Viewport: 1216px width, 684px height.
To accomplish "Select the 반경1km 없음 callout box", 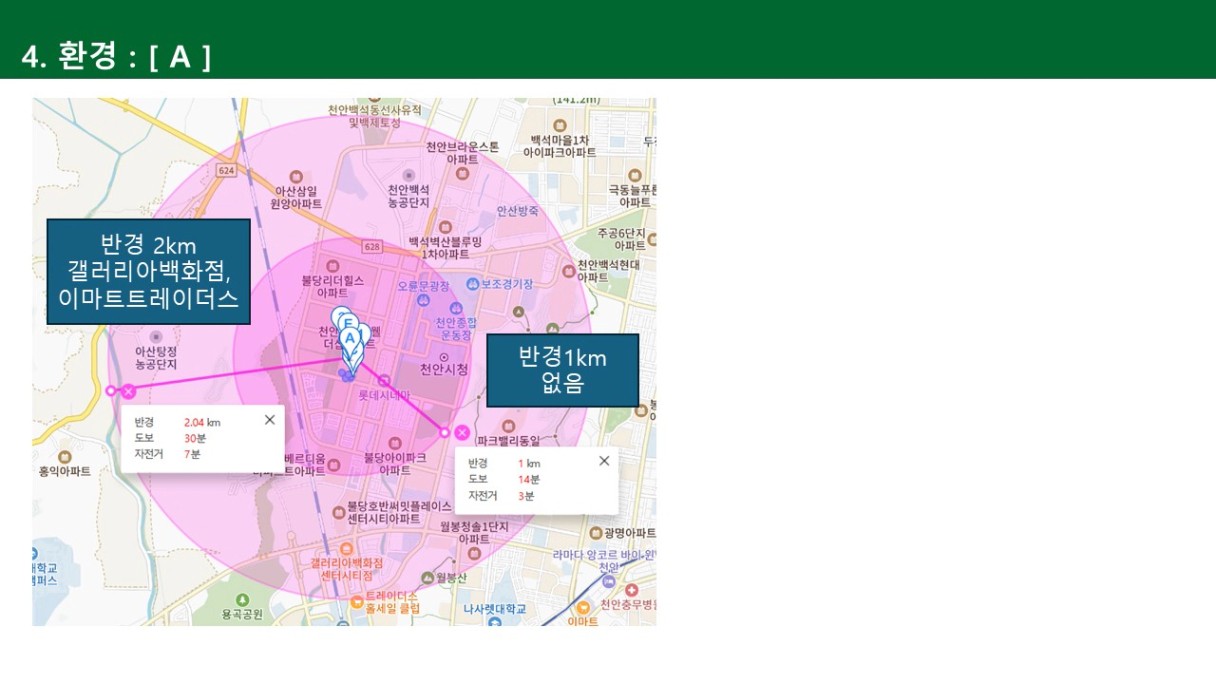I will tap(562, 370).
